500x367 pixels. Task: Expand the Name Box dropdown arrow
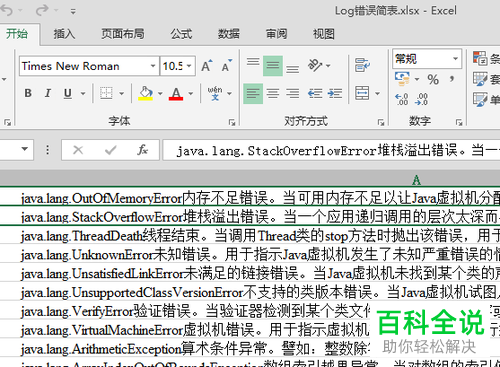click(x=25, y=149)
